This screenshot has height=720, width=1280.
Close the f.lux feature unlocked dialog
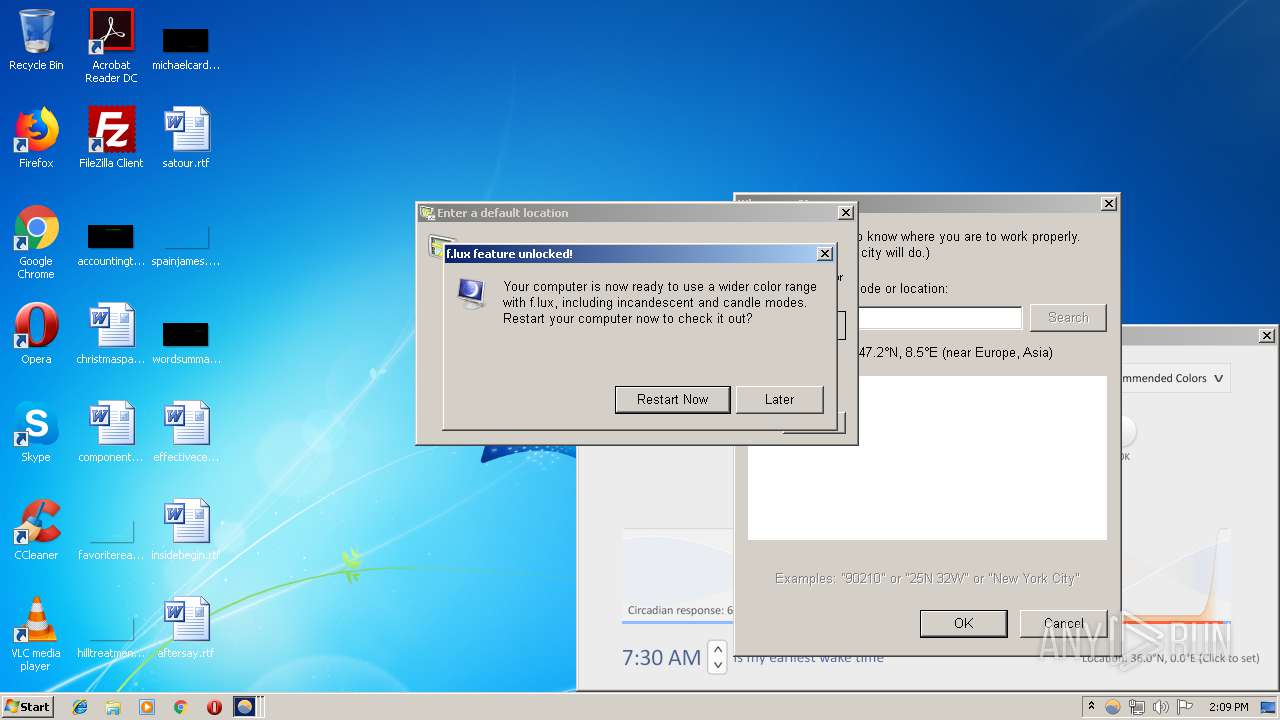825,254
